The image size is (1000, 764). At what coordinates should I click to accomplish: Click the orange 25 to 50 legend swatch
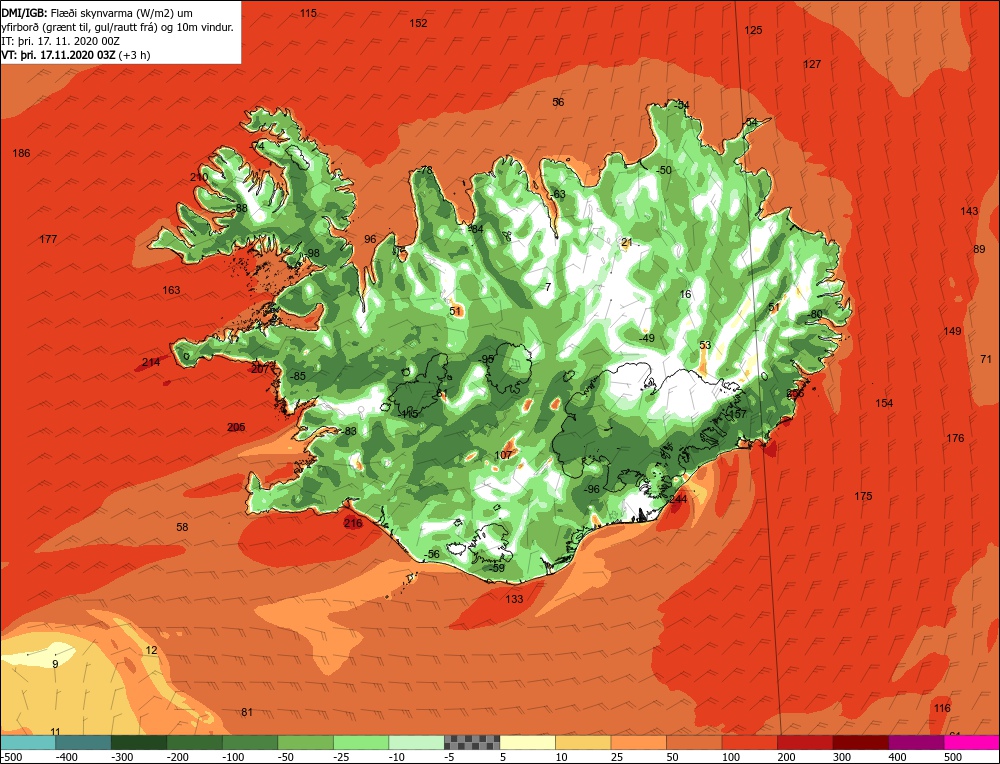tap(638, 742)
